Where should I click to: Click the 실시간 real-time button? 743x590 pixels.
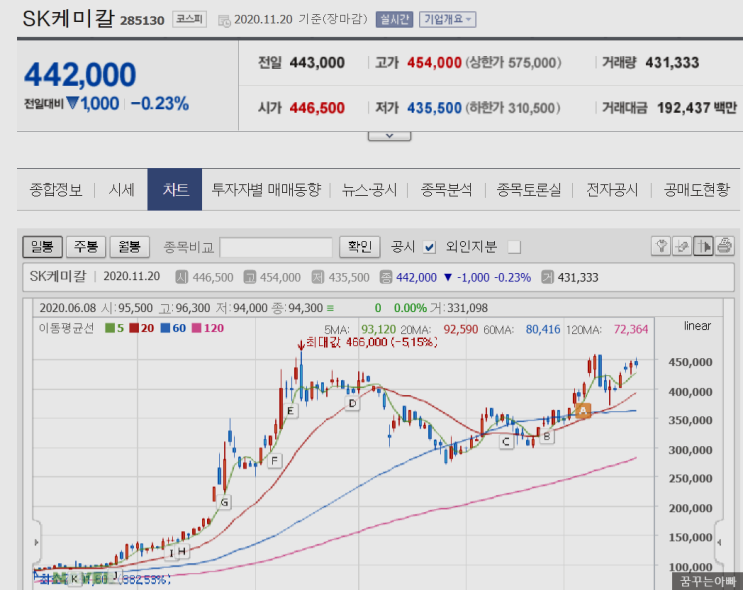[394, 19]
